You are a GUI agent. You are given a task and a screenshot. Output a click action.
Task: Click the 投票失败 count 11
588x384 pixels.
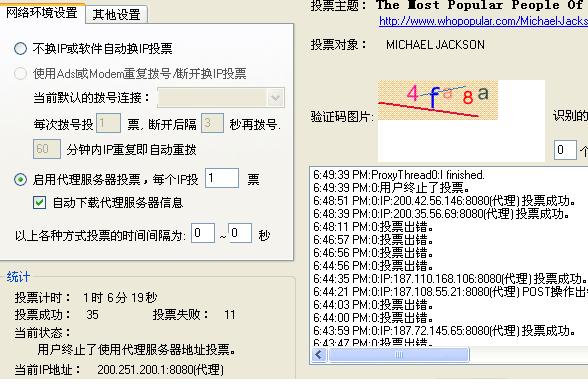coord(230,314)
